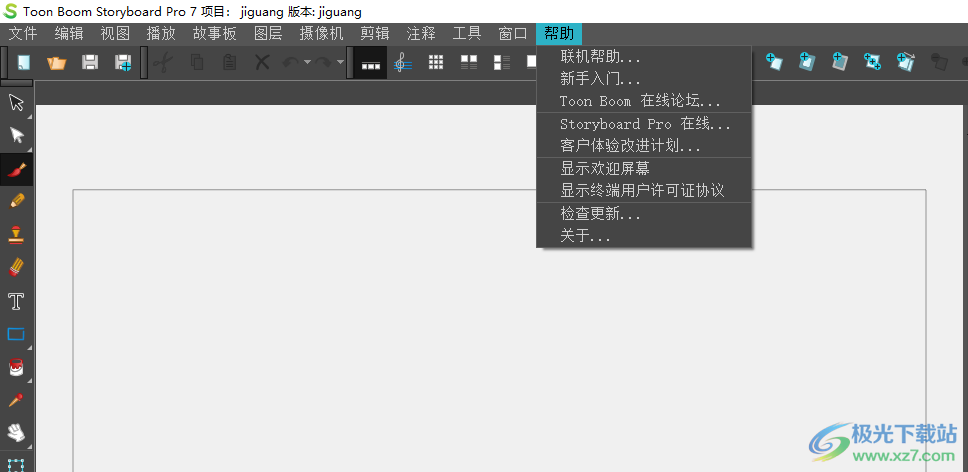Viewport: 968px width, 472px height.
Task: Switch to the Timeline workspace icon
Action: point(370,62)
